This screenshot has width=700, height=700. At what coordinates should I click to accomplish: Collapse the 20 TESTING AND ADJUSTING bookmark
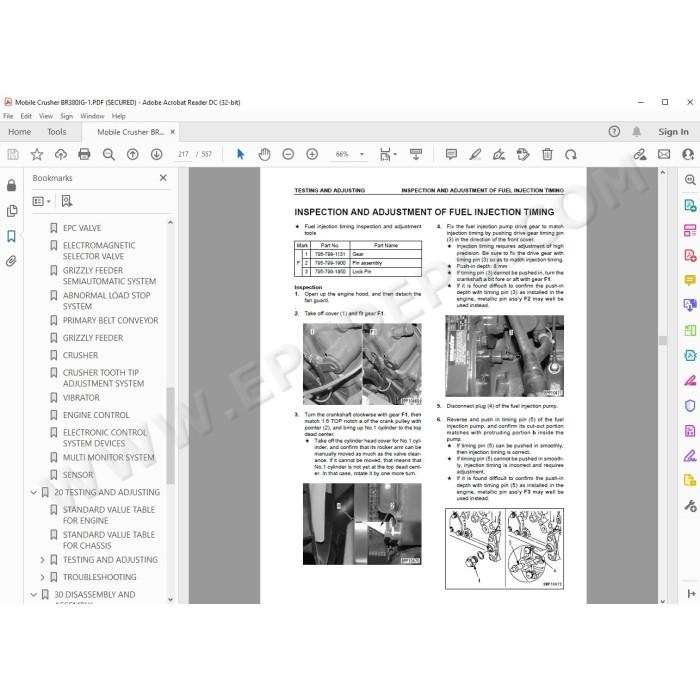tap(33, 492)
